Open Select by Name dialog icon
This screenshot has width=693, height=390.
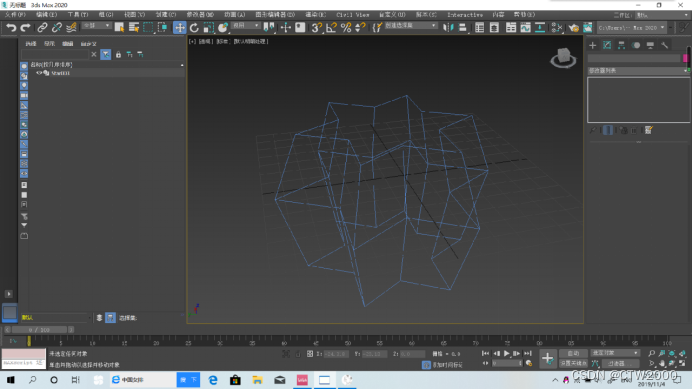(133, 28)
